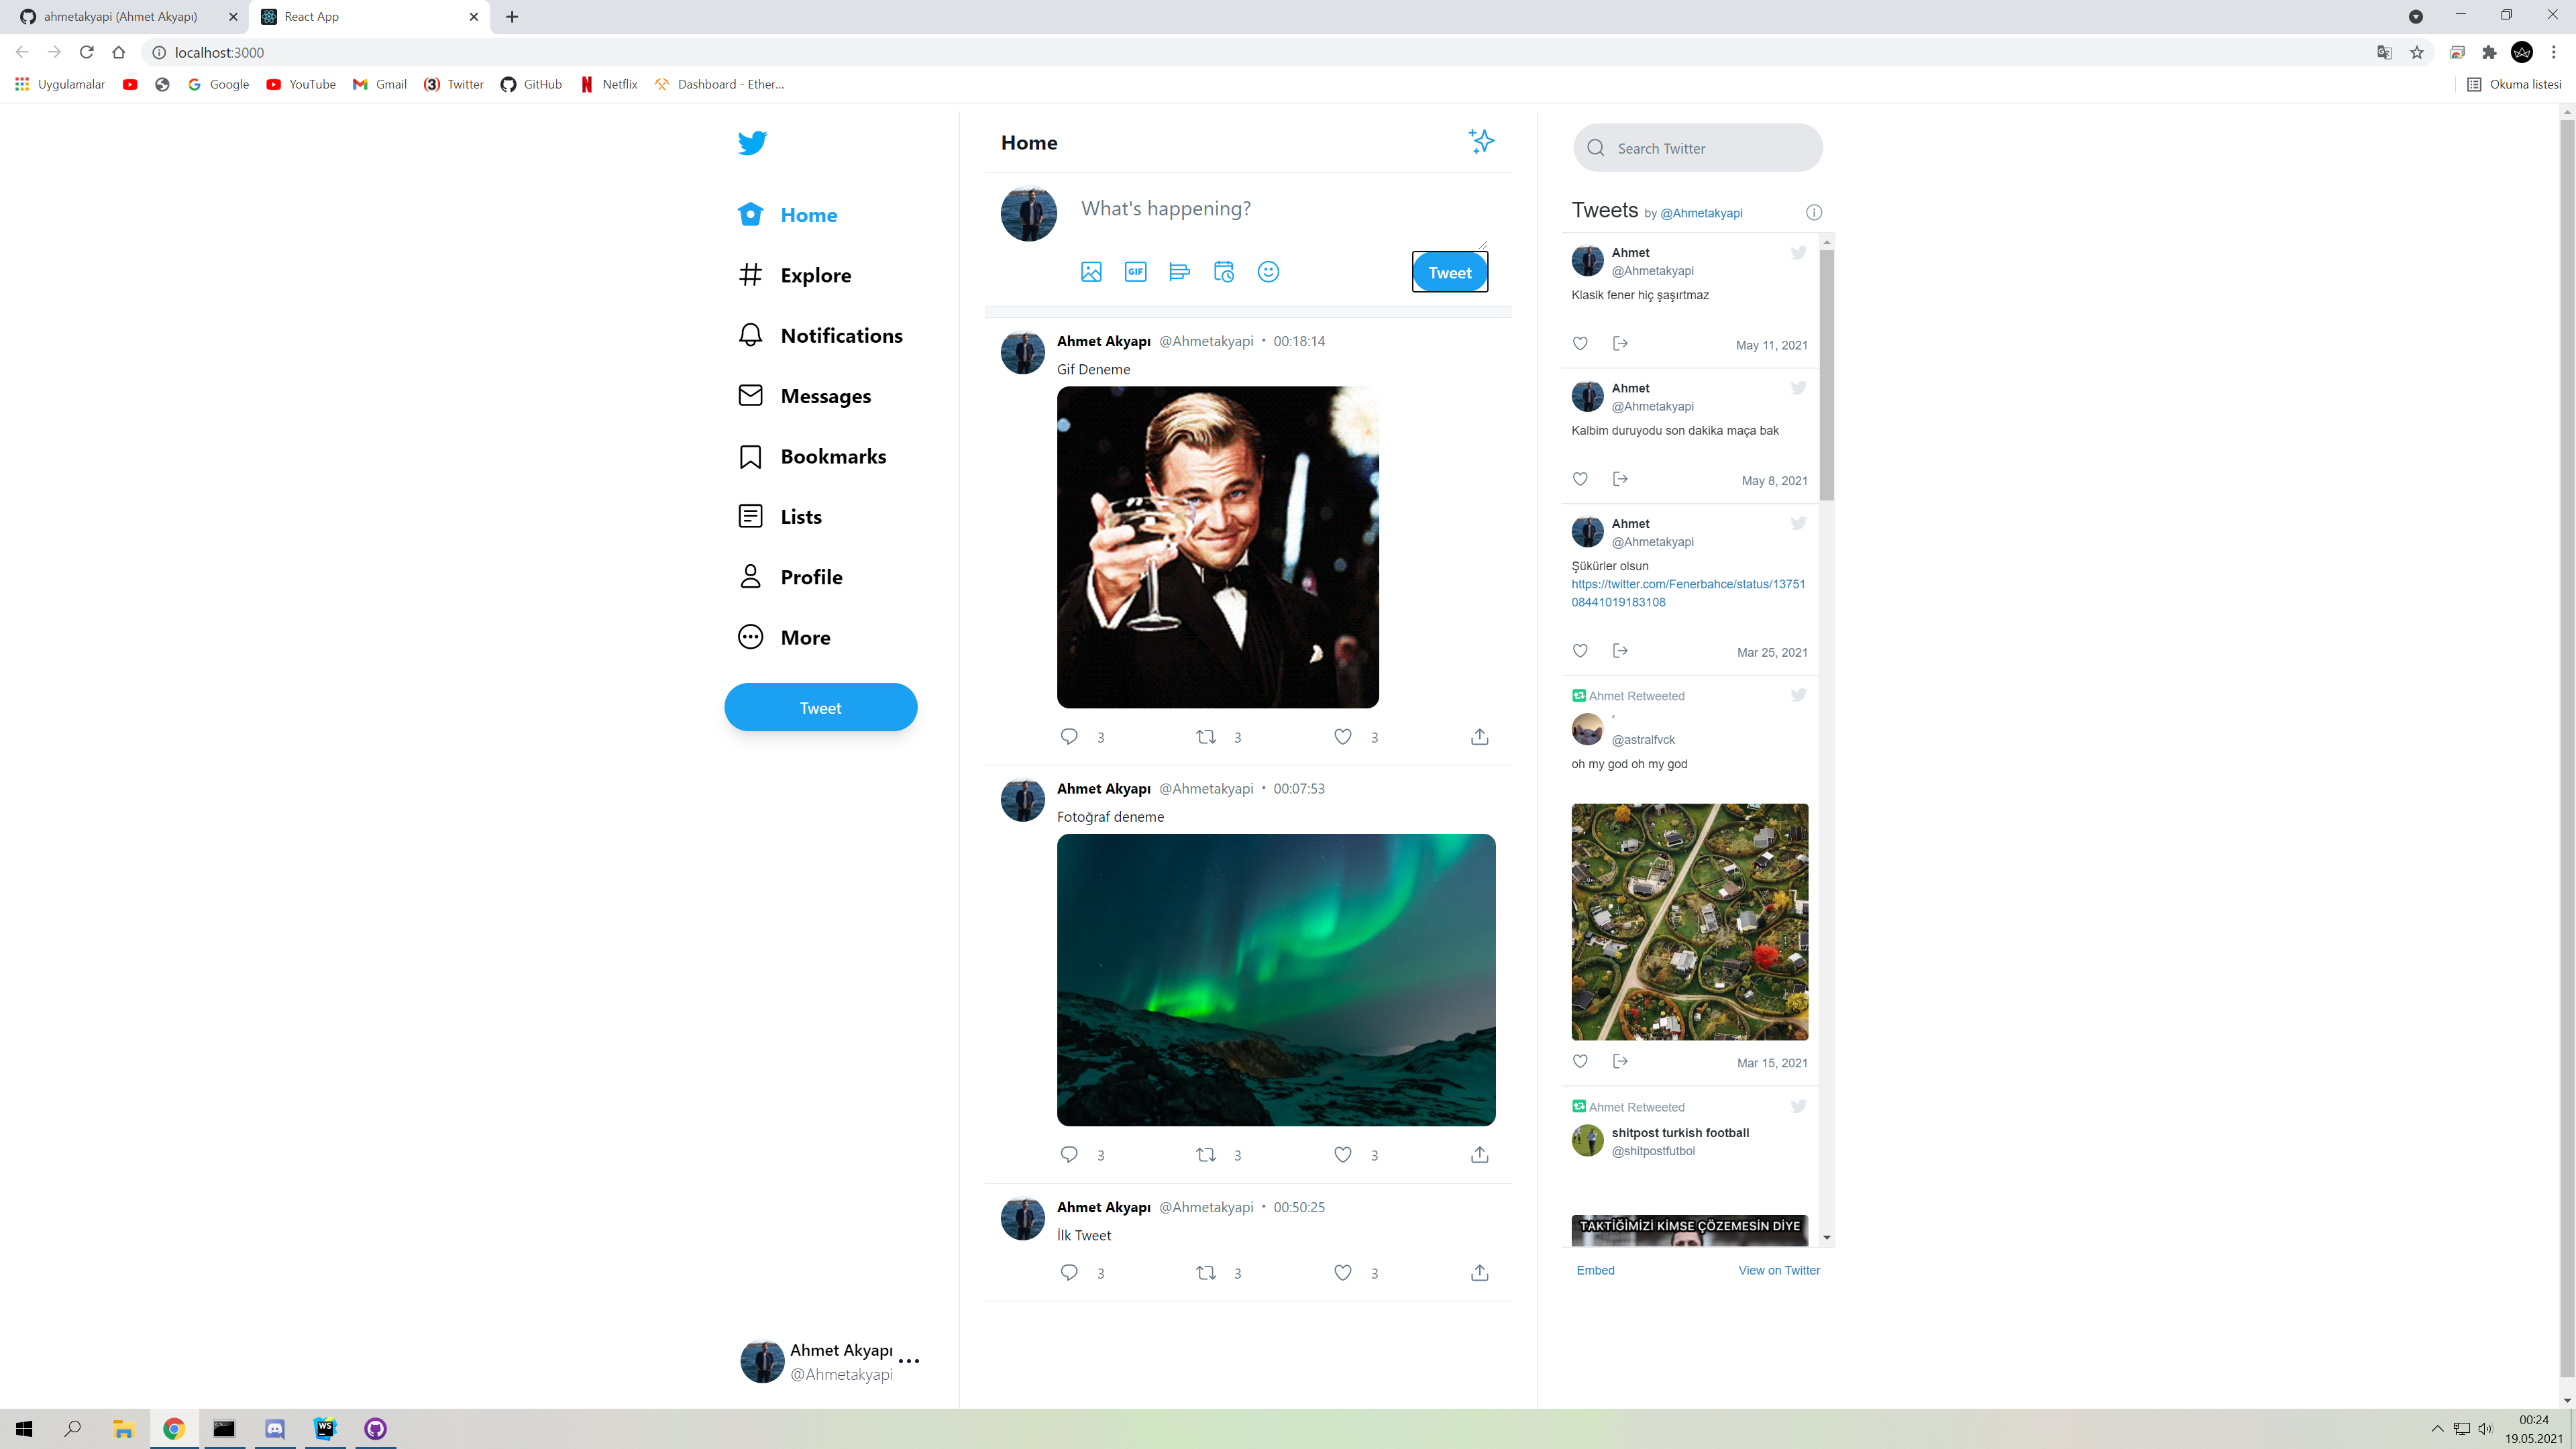Share the Gif Deneme tweet
This screenshot has height=1449, width=2576.
click(x=1479, y=737)
